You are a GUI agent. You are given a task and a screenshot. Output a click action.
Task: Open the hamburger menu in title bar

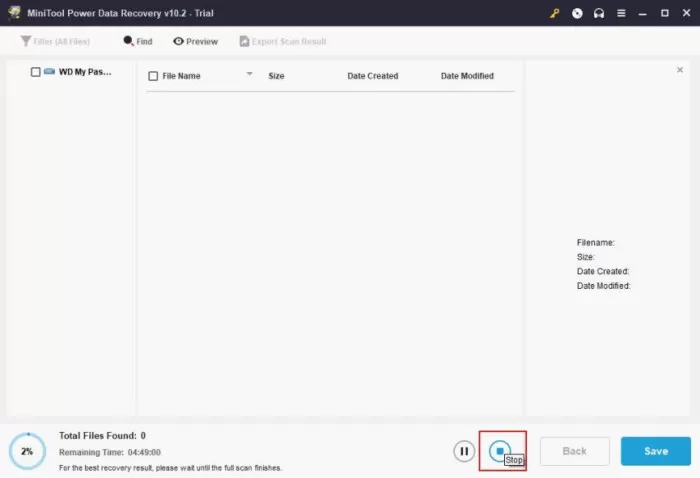click(x=621, y=13)
